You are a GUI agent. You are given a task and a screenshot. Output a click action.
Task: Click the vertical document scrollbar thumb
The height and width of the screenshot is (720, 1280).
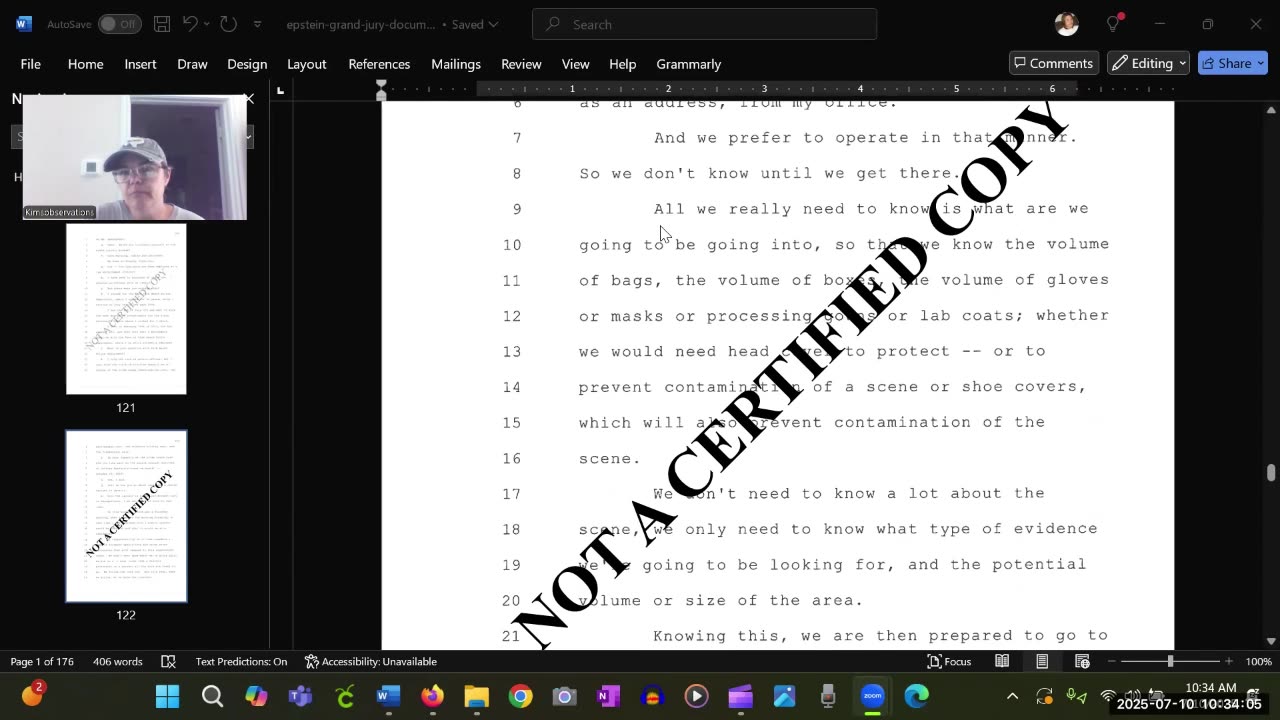coord(1271,472)
